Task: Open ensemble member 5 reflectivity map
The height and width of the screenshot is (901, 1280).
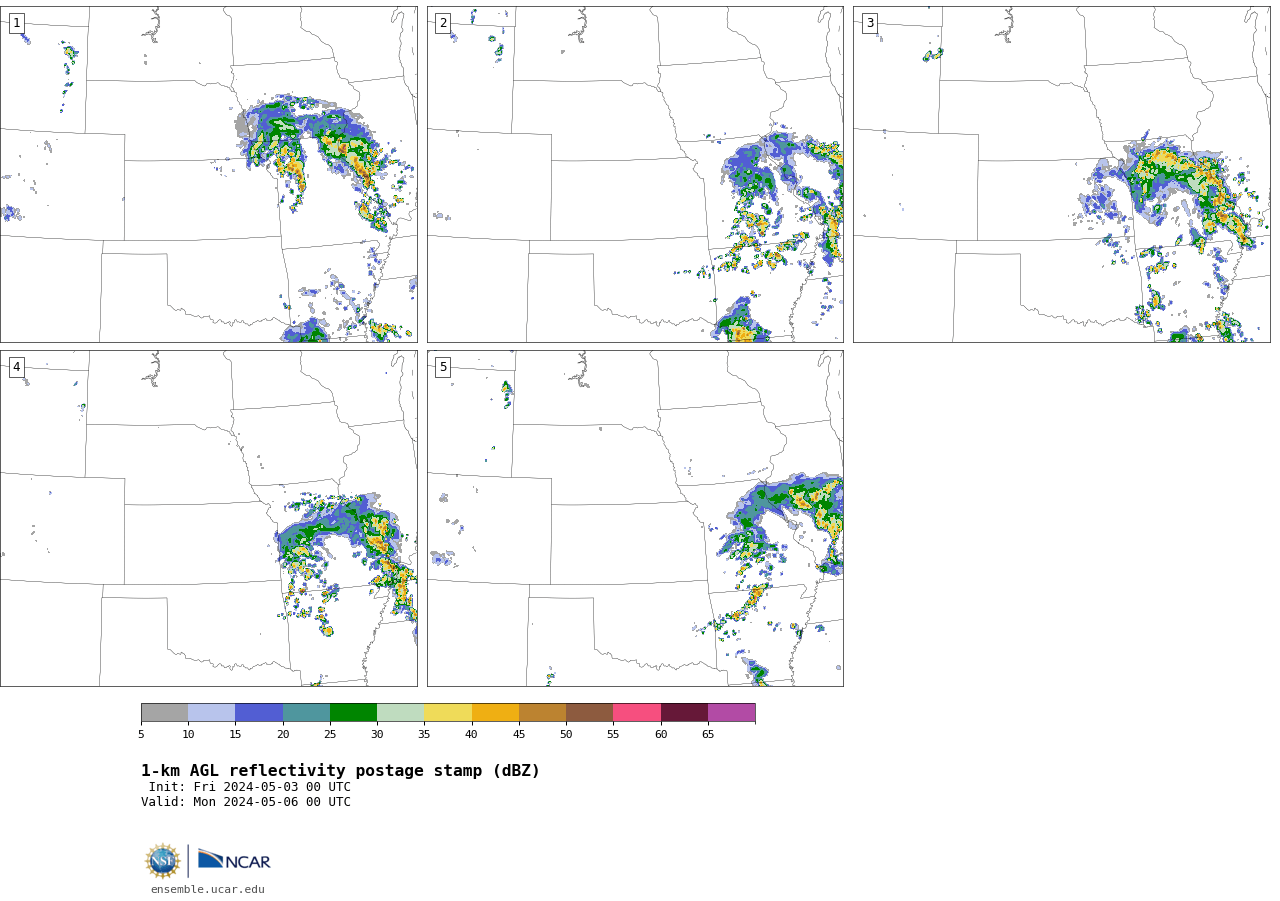Action: pyautogui.click(x=635, y=518)
